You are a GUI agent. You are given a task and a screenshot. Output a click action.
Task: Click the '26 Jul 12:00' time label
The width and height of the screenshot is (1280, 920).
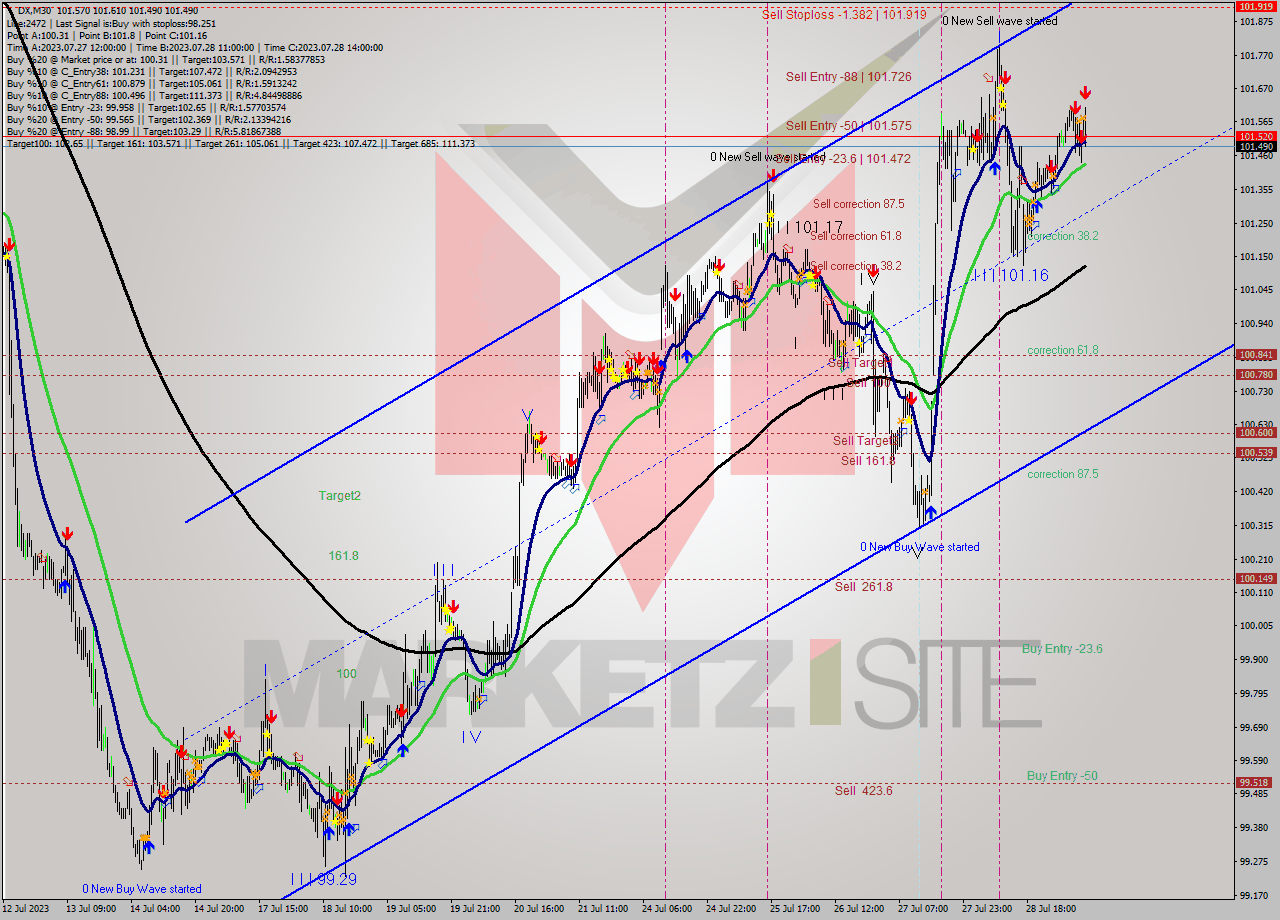pos(859,909)
